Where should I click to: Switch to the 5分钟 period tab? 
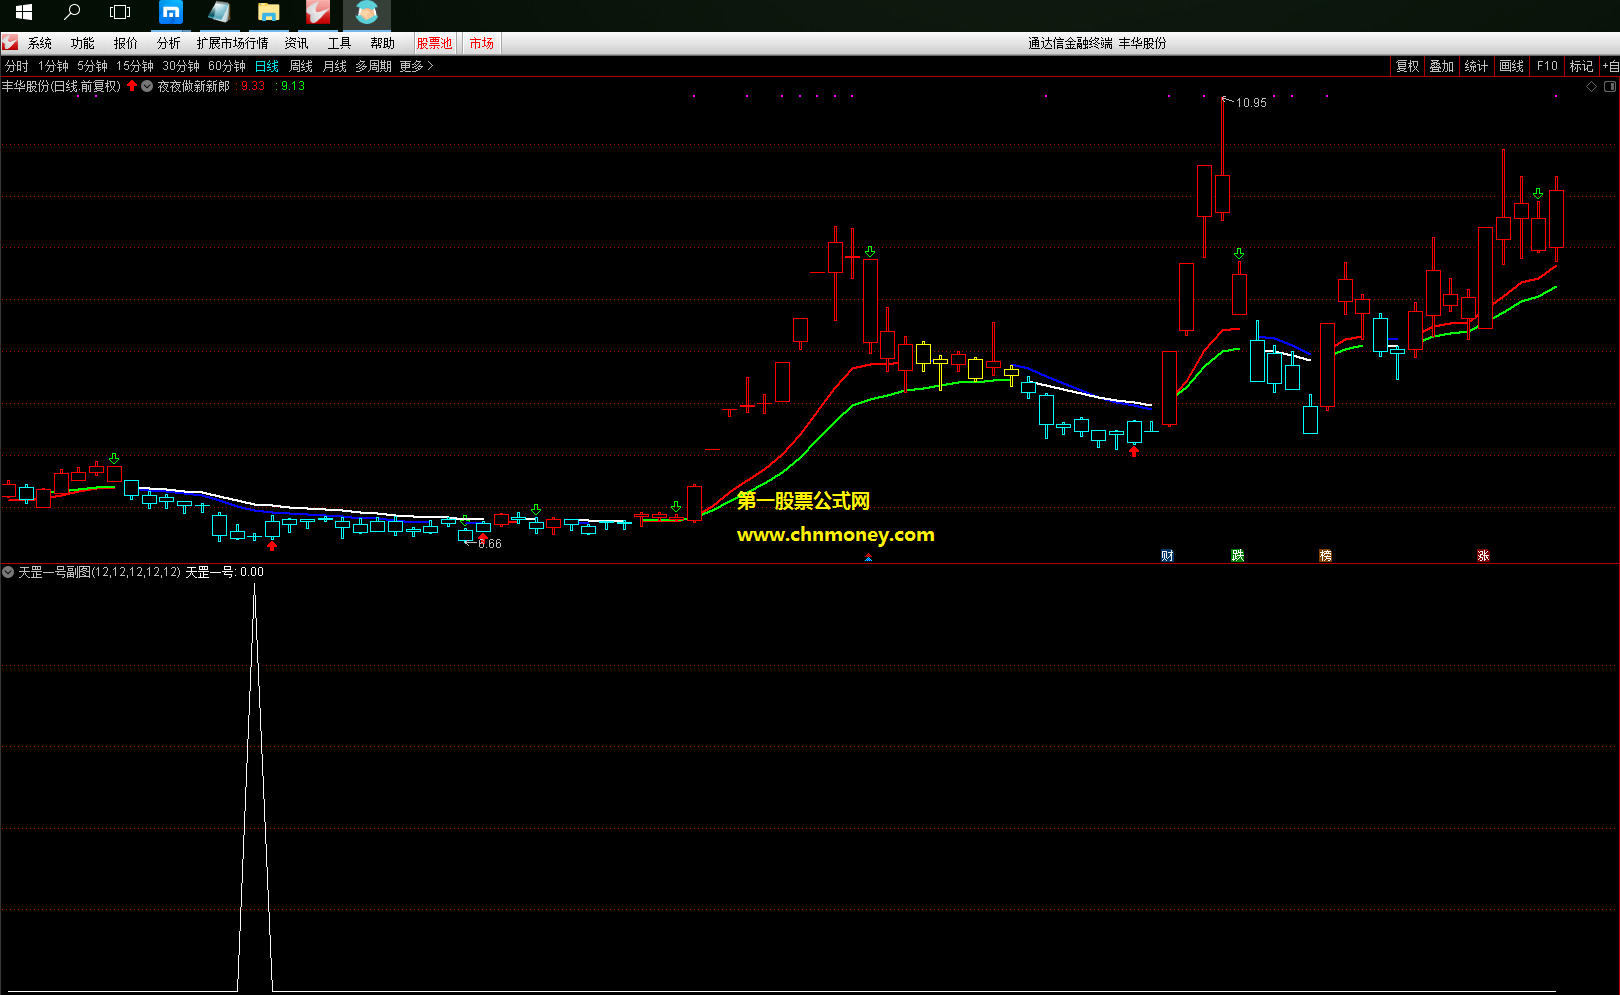coord(92,66)
